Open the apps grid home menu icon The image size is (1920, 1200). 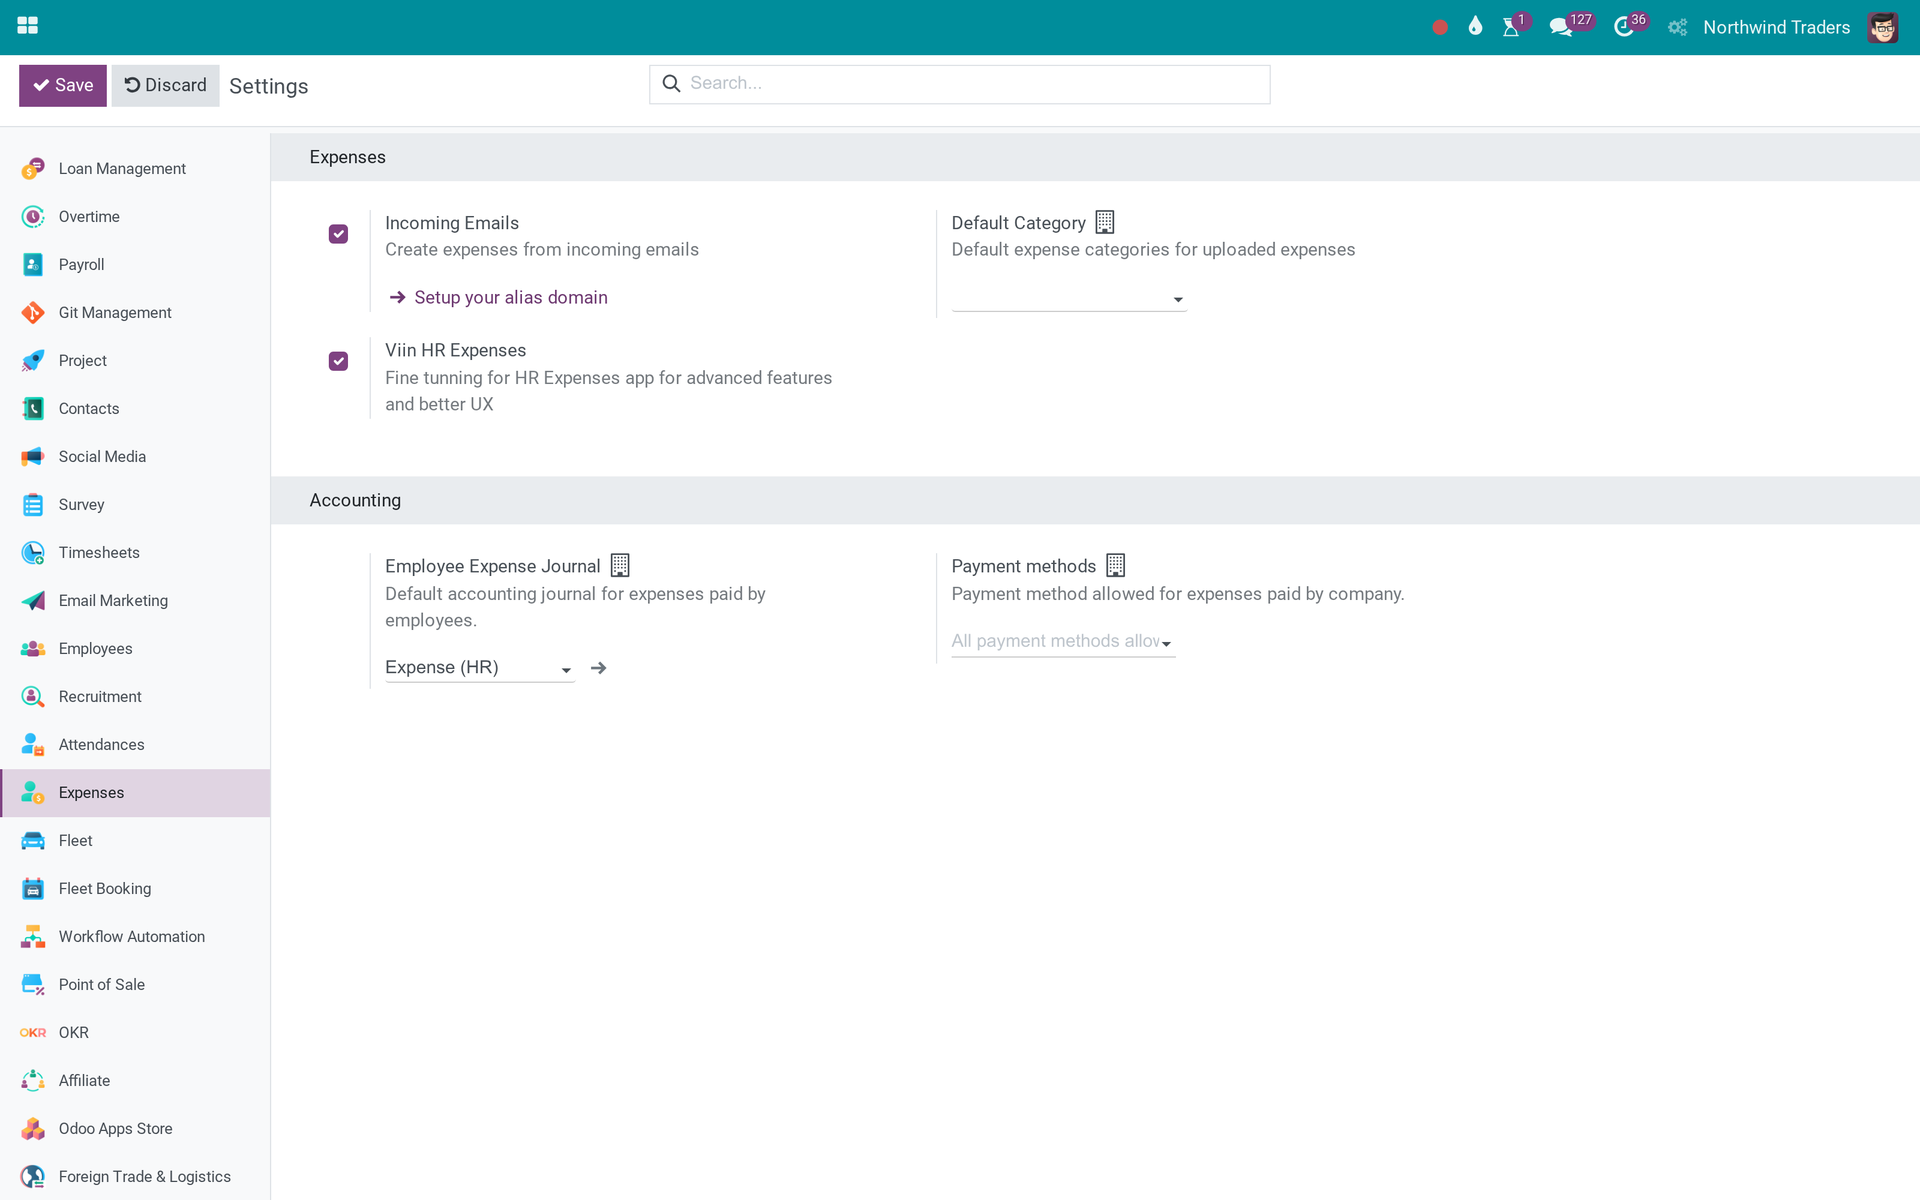[27, 26]
